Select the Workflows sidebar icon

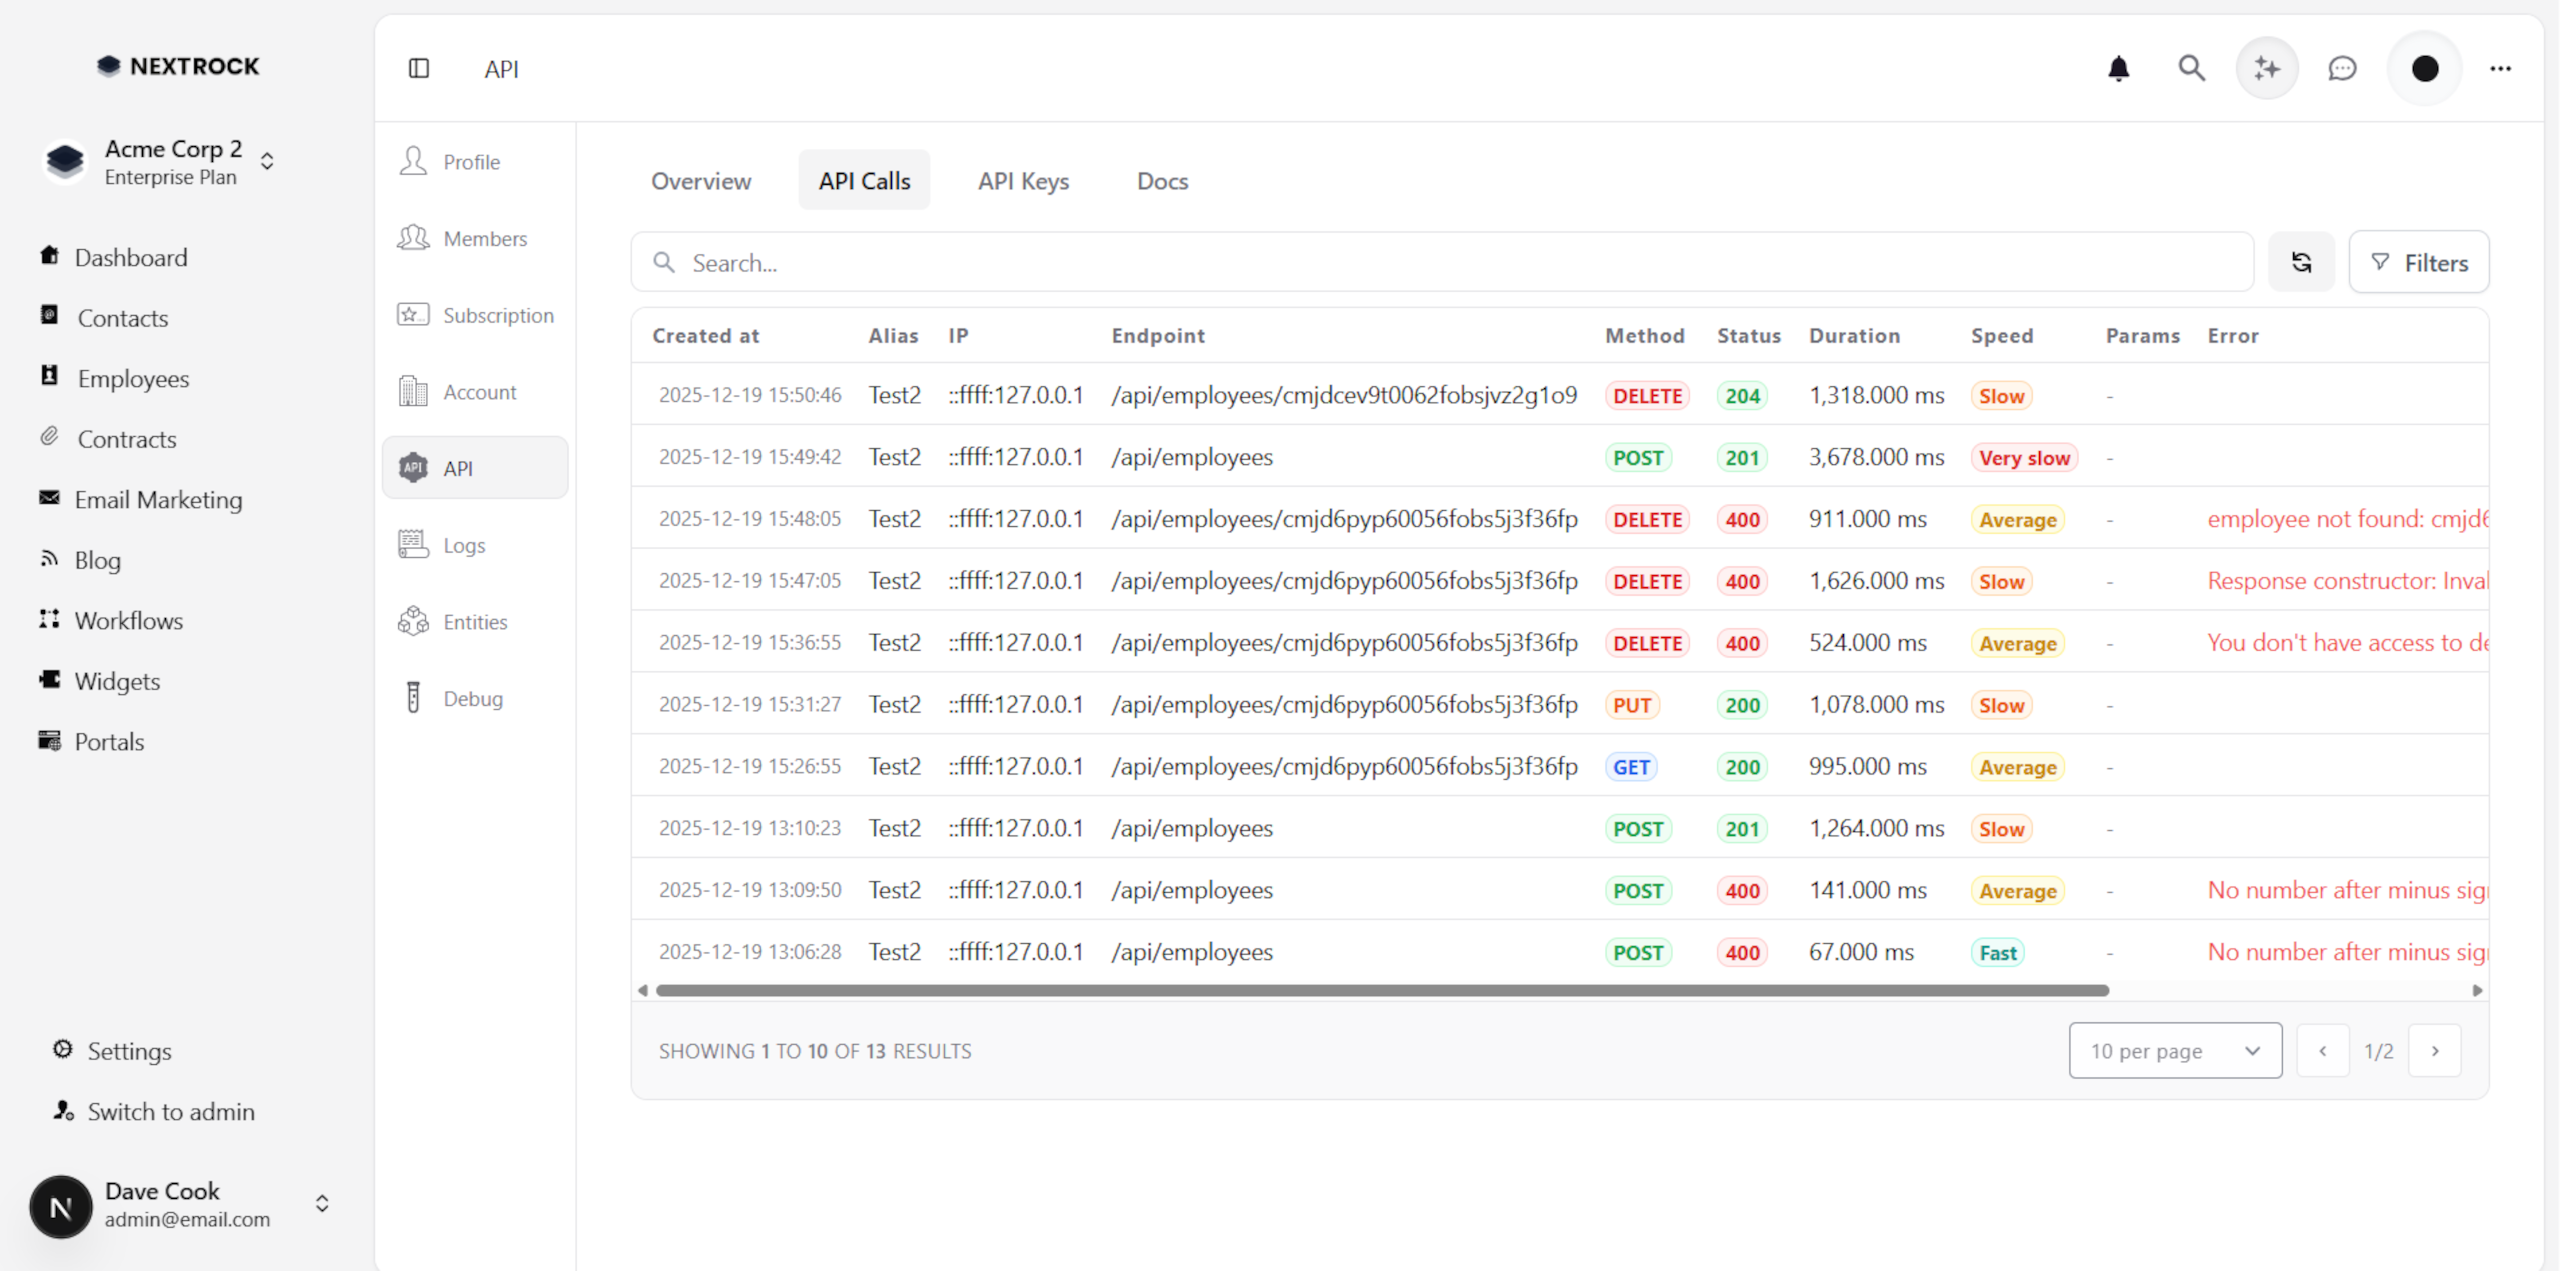pos(49,620)
